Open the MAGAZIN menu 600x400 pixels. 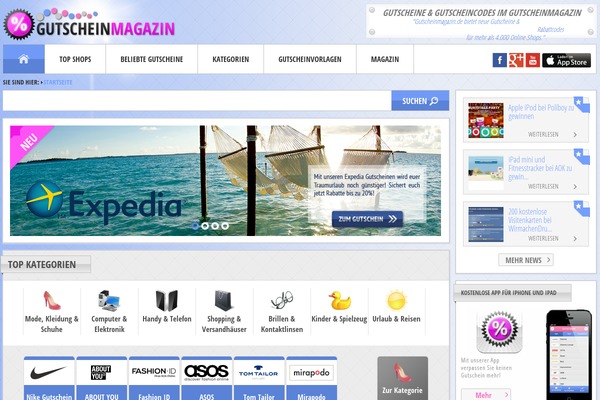[385, 59]
